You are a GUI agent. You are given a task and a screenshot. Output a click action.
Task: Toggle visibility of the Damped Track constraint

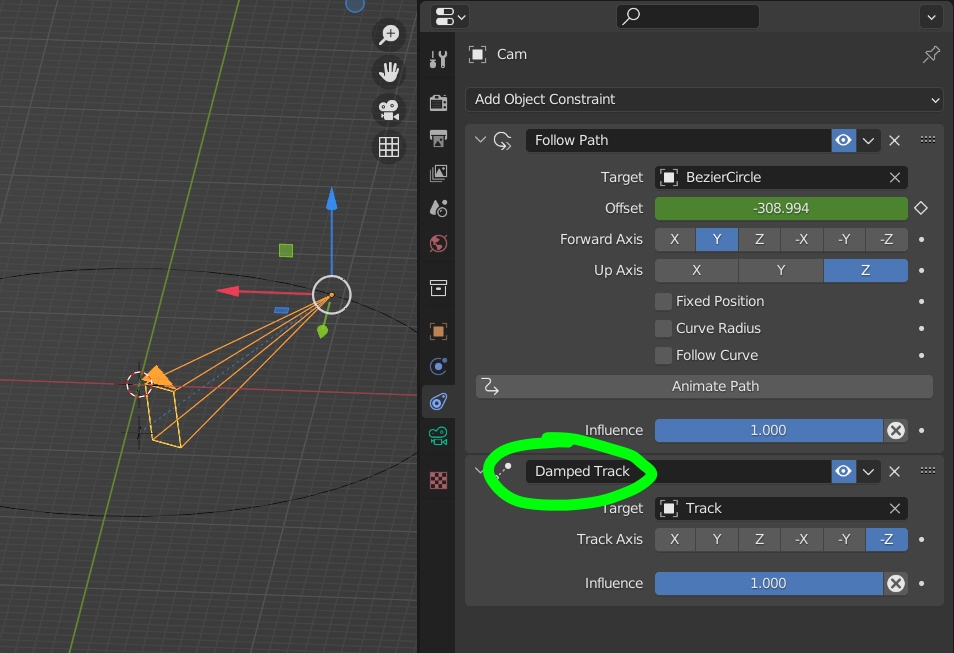click(x=843, y=471)
